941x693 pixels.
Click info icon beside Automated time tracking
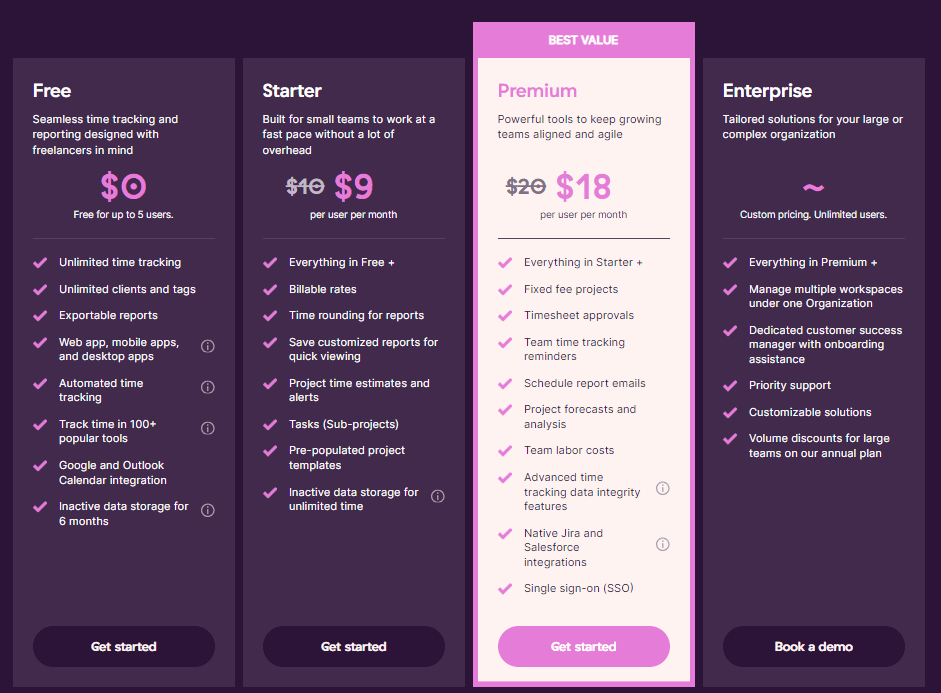[x=208, y=387]
